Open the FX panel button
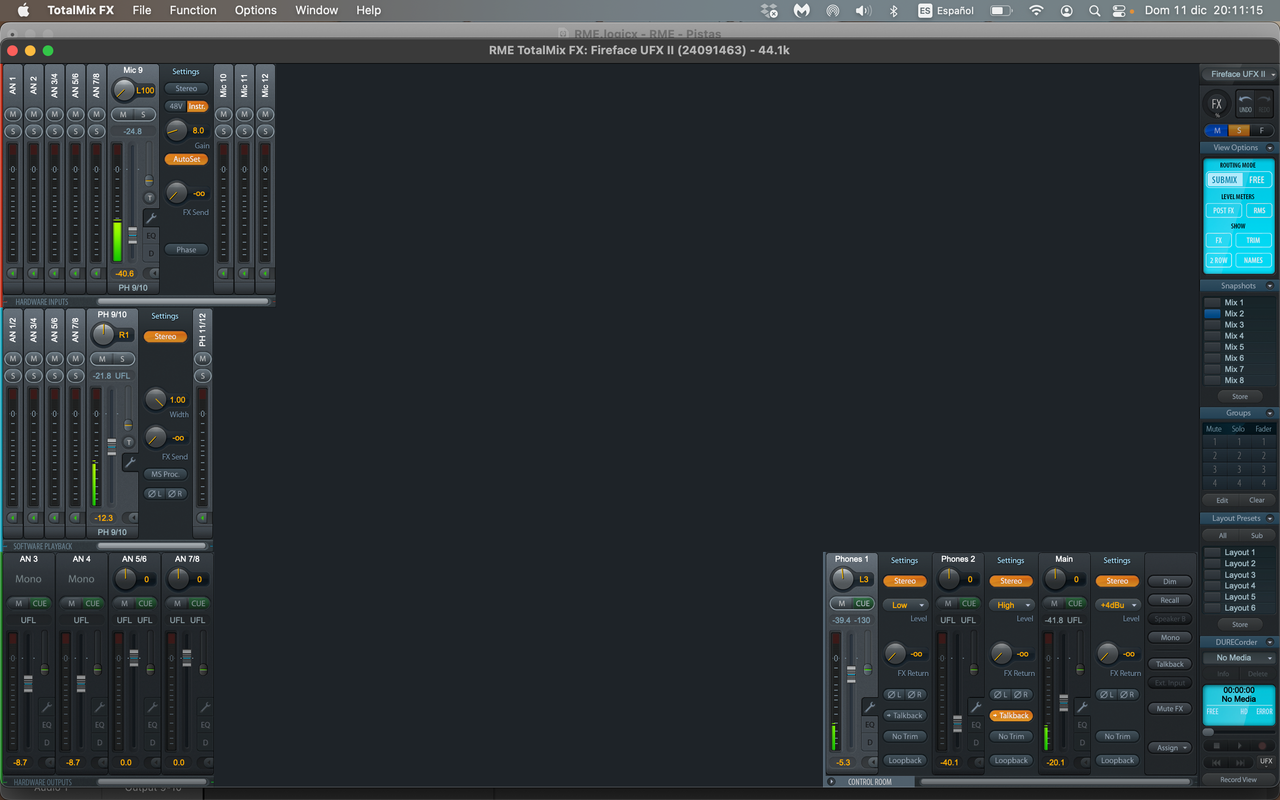Image resolution: width=1280 pixels, height=800 pixels. [x=1217, y=103]
